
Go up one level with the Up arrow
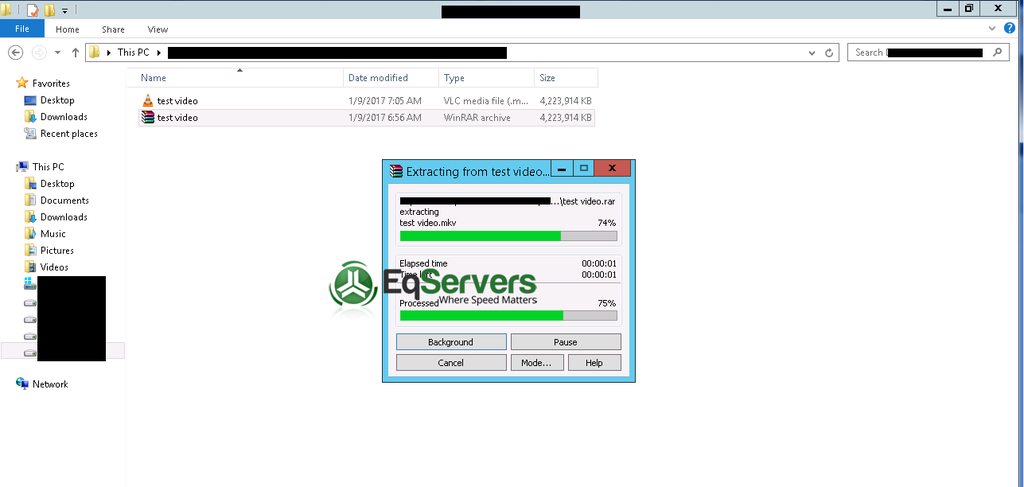point(75,53)
